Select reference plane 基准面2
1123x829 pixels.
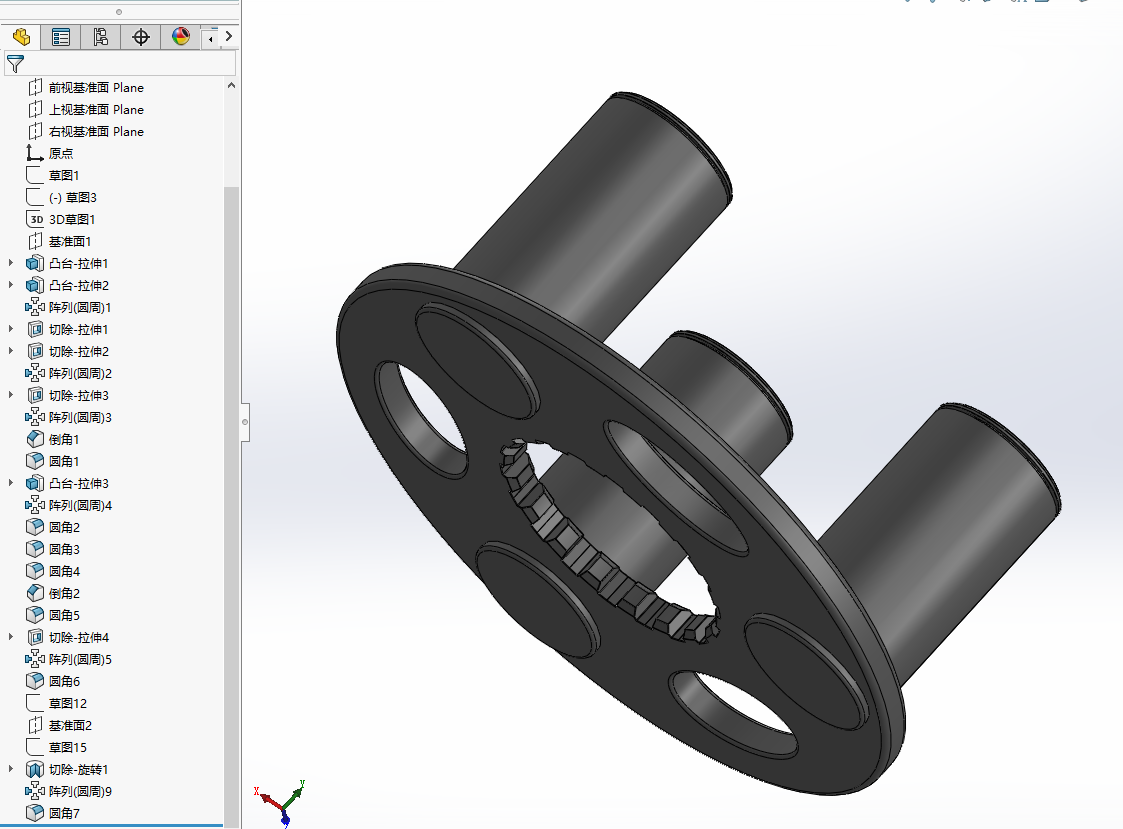coord(70,725)
